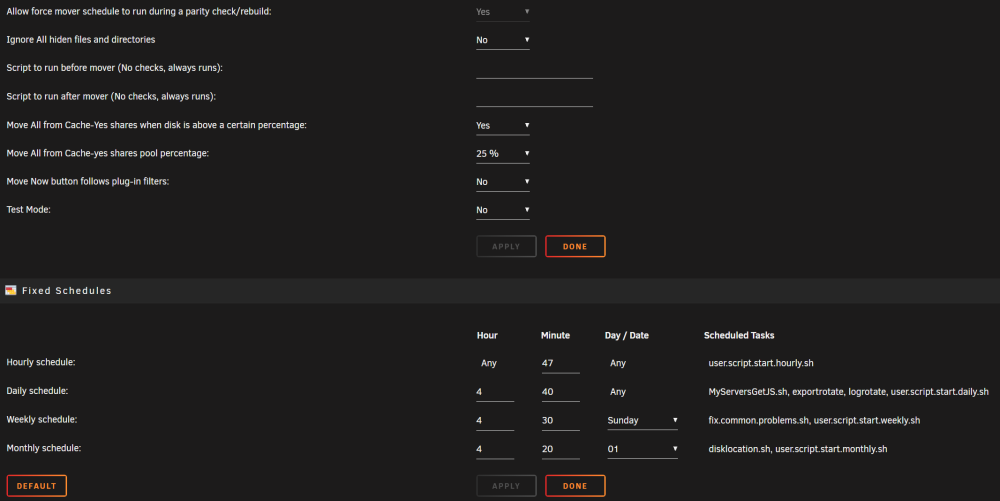Open the Move Now button follows filters dropdown

(x=503, y=182)
